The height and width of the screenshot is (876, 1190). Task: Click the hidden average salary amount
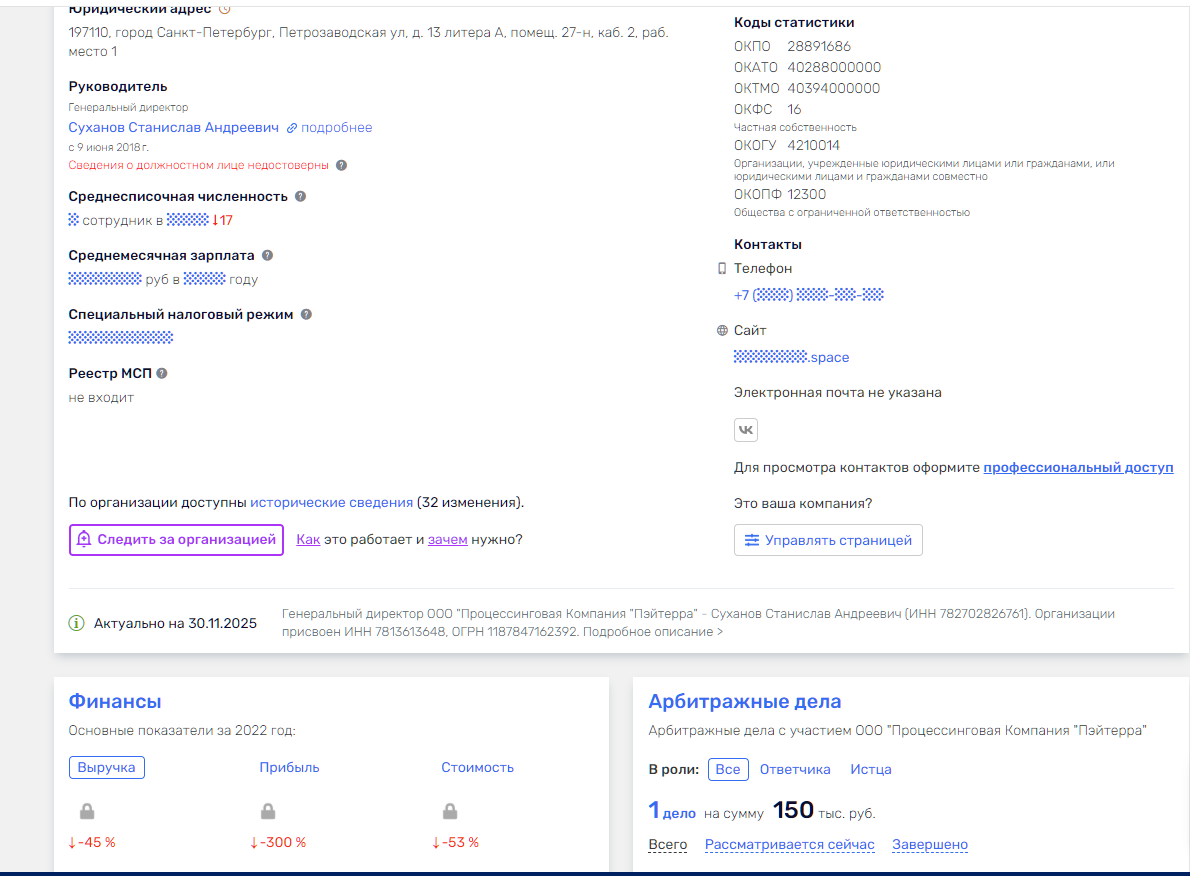pyautogui.click(x=105, y=279)
